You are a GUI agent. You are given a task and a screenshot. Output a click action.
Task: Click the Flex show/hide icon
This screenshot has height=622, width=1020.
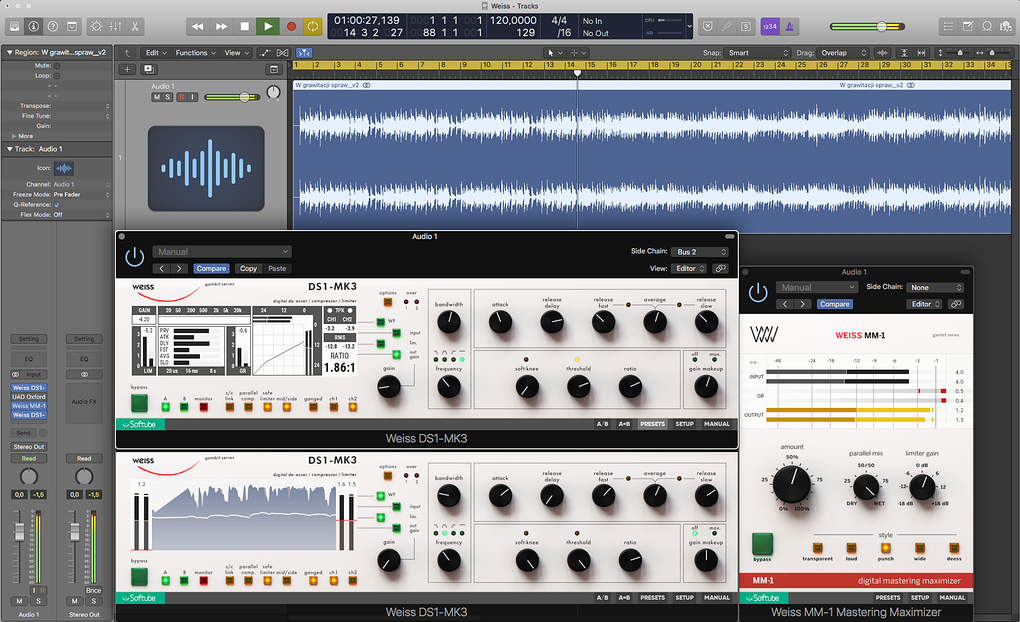pyautogui.click(x=282, y=53)
